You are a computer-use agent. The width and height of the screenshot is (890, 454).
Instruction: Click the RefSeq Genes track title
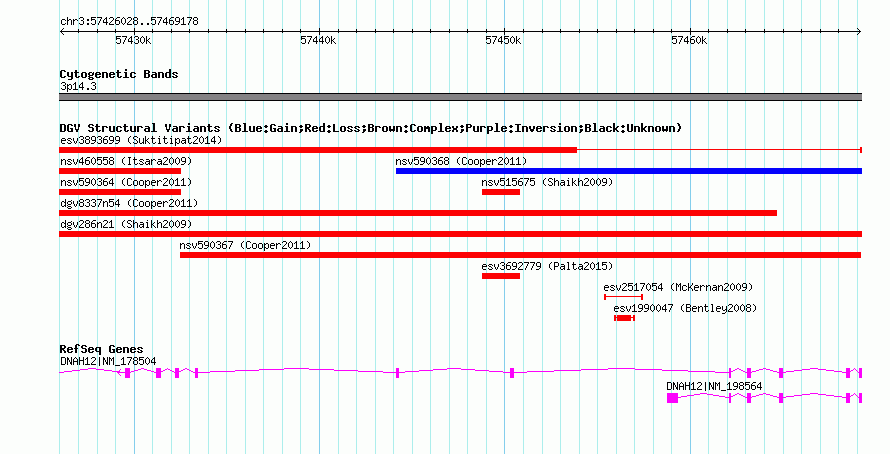(x=102, y=350)
